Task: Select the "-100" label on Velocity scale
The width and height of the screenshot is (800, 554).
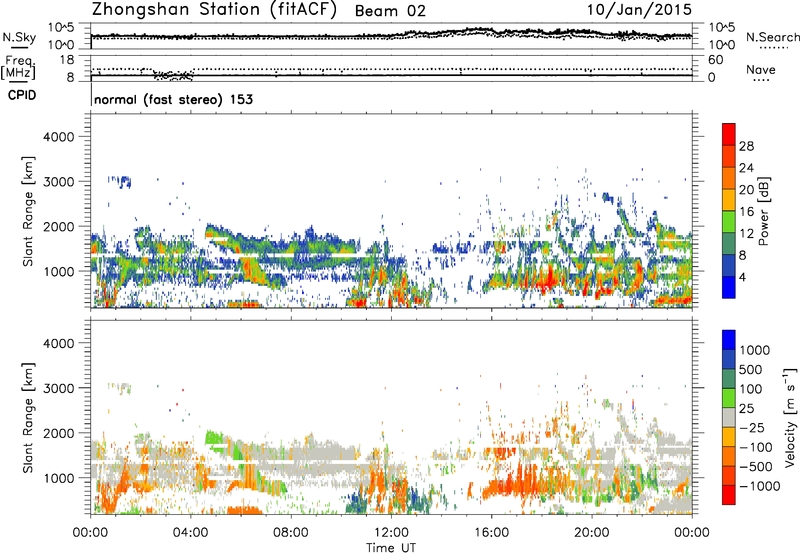Action: tap(755, 447)
